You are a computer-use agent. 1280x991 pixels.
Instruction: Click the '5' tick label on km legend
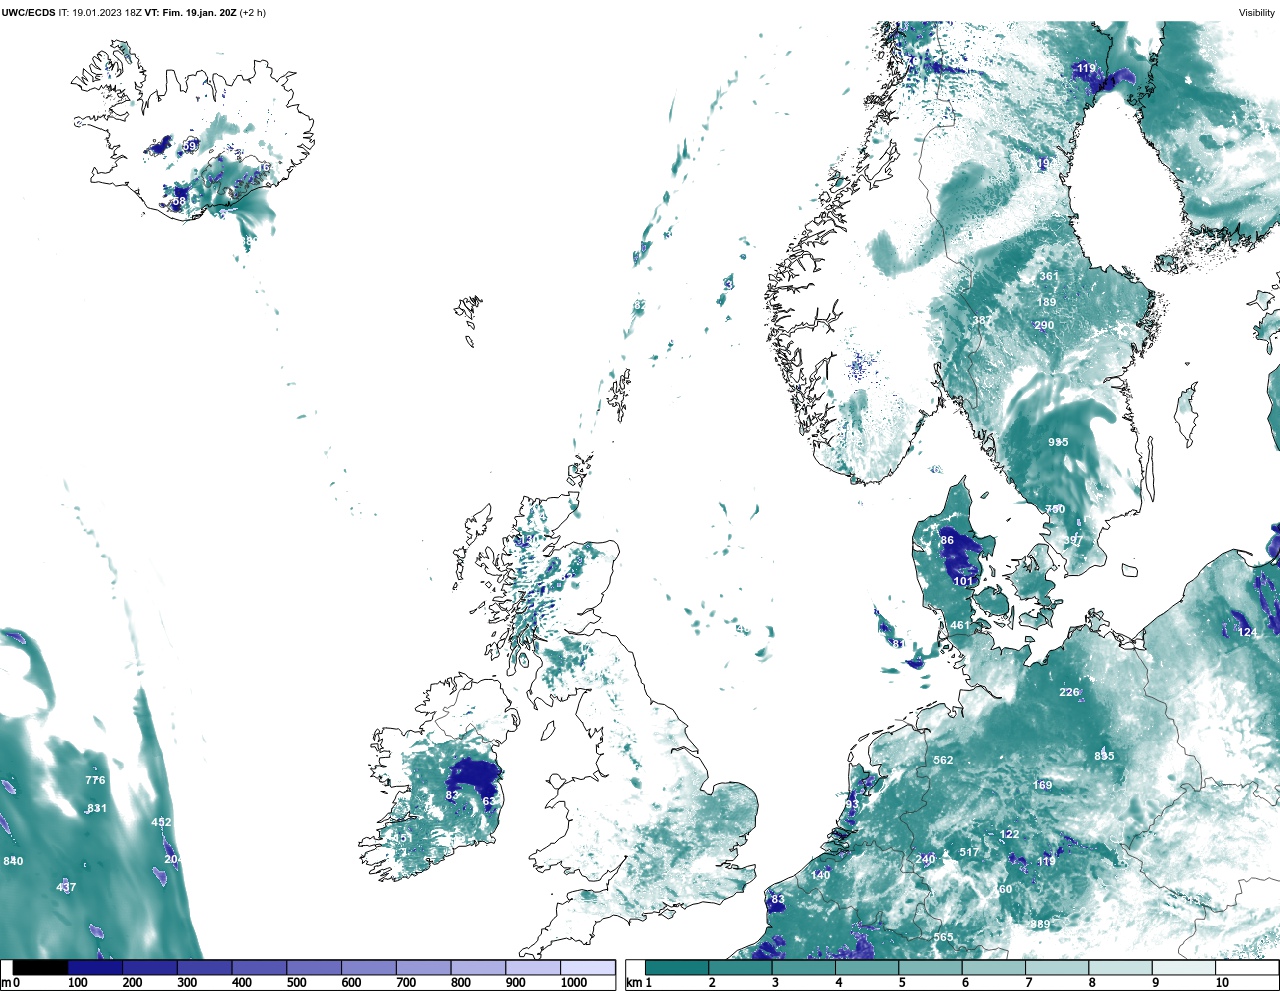901,983
